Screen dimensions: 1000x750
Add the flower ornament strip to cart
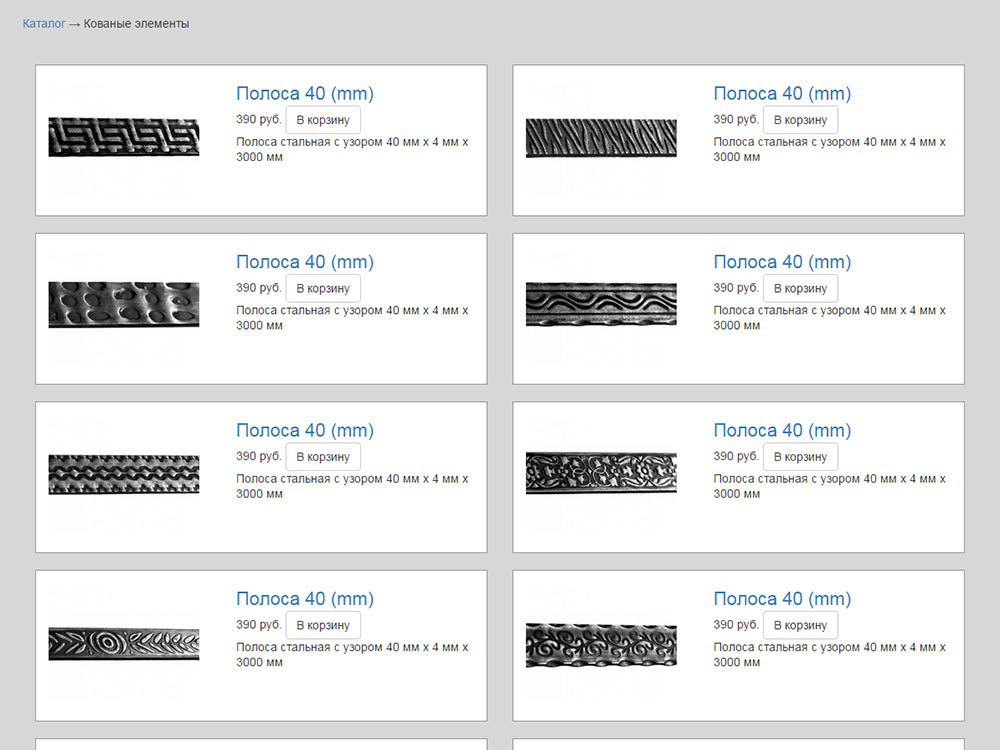coord(800,457)
